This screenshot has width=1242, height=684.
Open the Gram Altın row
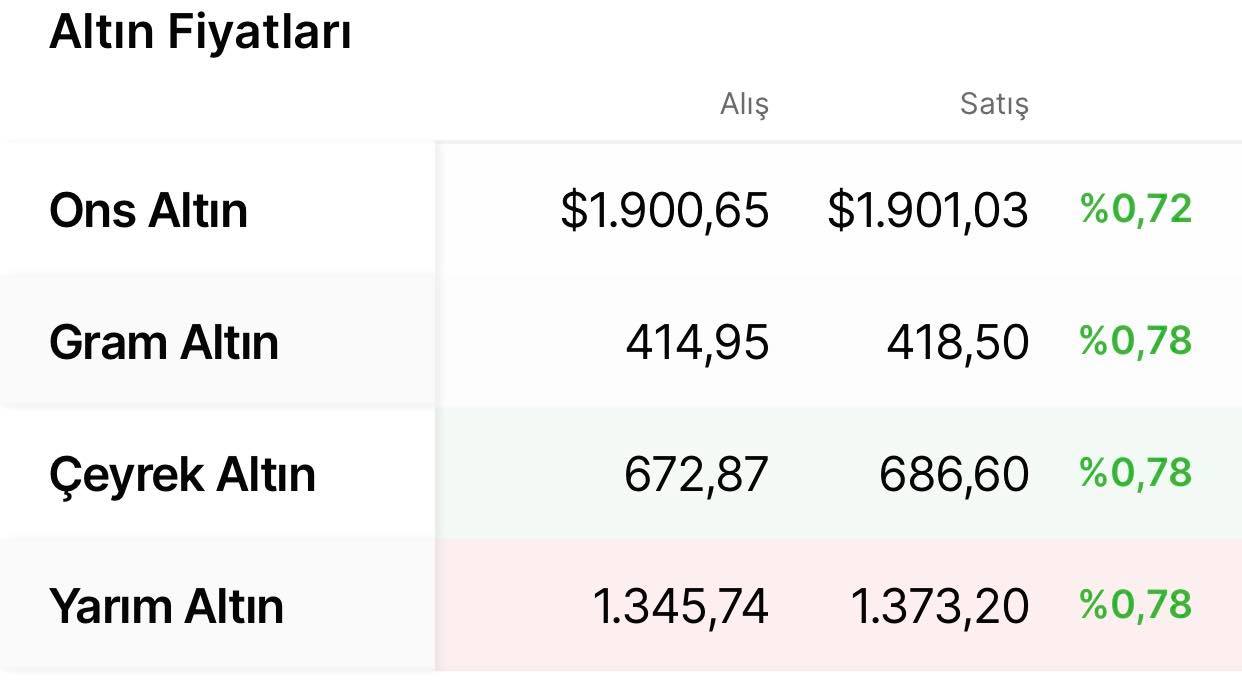pyautogui.click(x=621, y=342)
